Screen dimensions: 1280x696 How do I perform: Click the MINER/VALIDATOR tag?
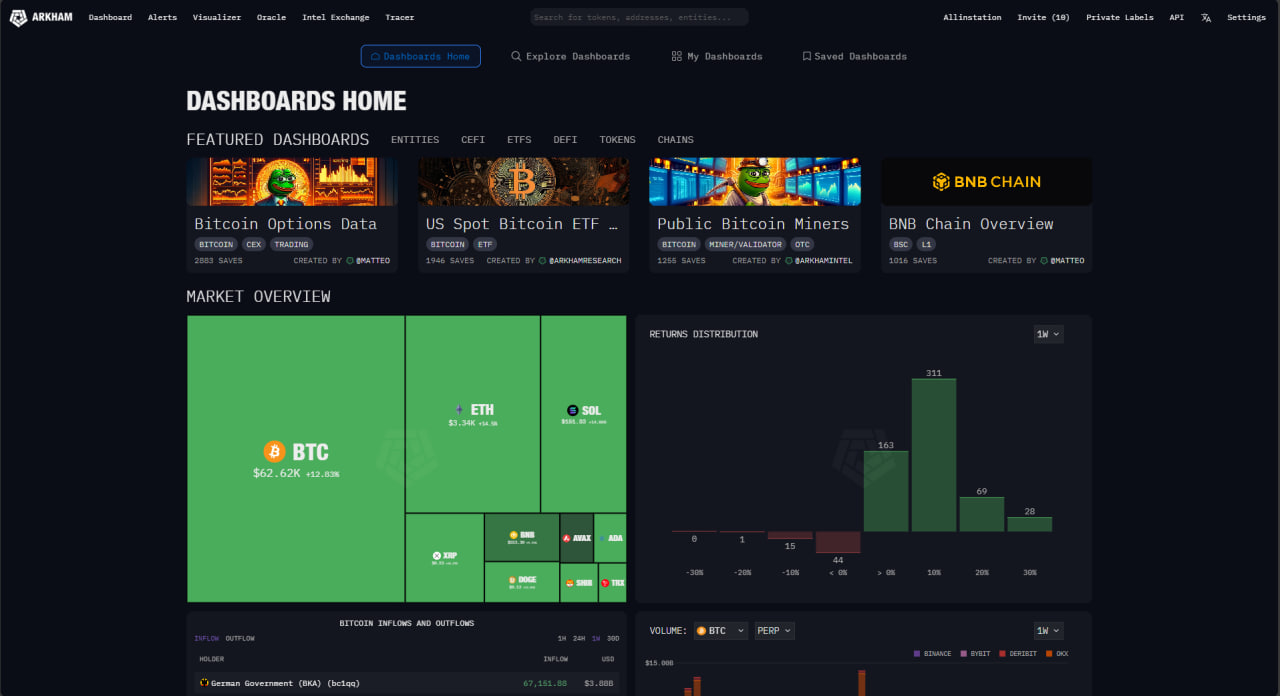746,244
